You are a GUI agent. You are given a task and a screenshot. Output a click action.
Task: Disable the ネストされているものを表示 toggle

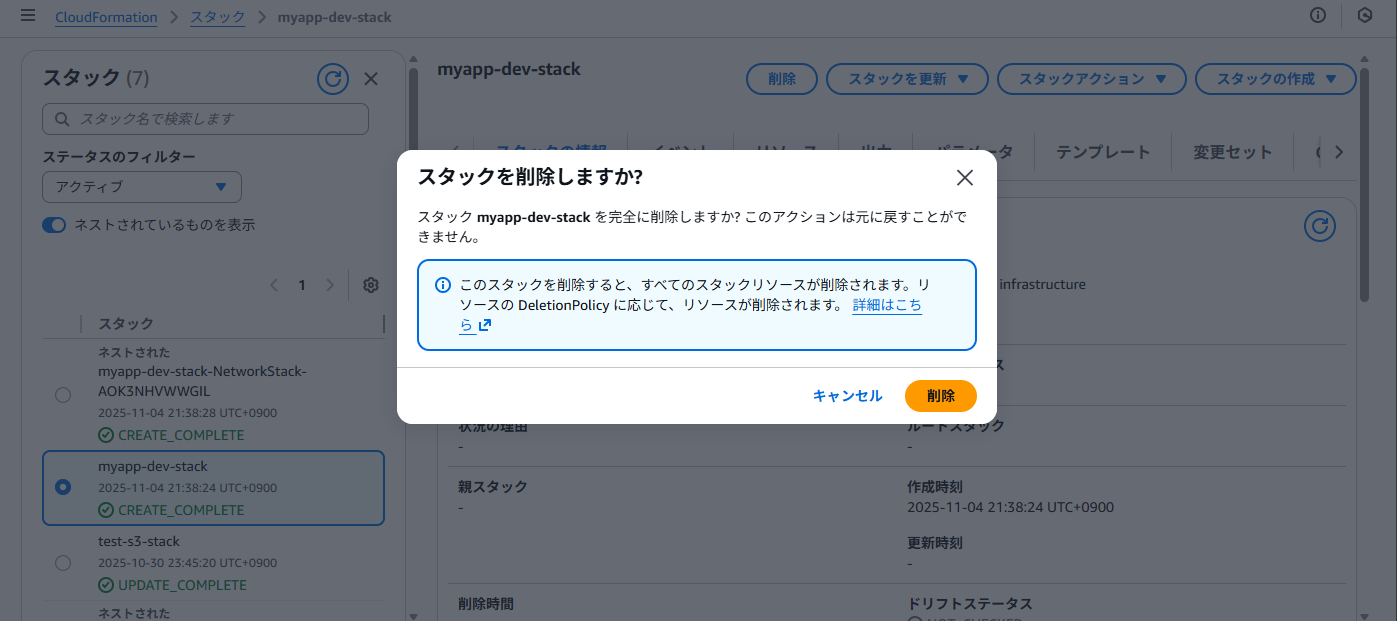54,225
